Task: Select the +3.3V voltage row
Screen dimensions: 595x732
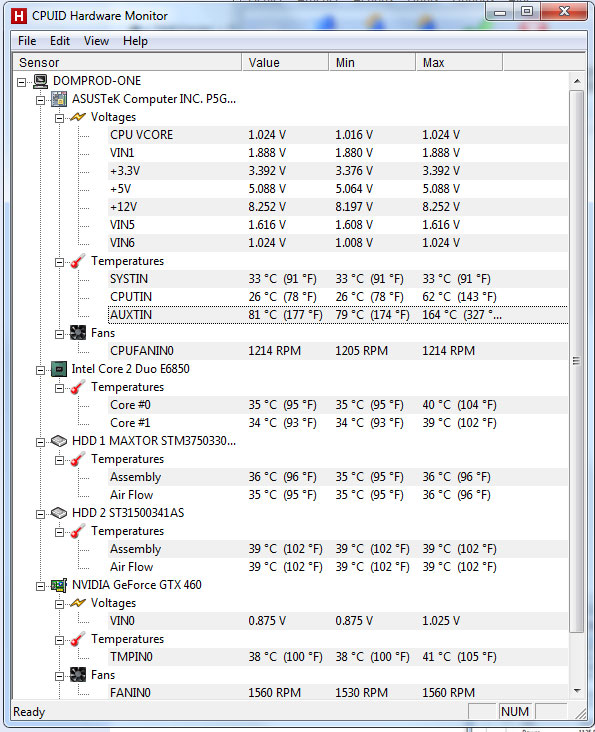Action: [337, 171]
